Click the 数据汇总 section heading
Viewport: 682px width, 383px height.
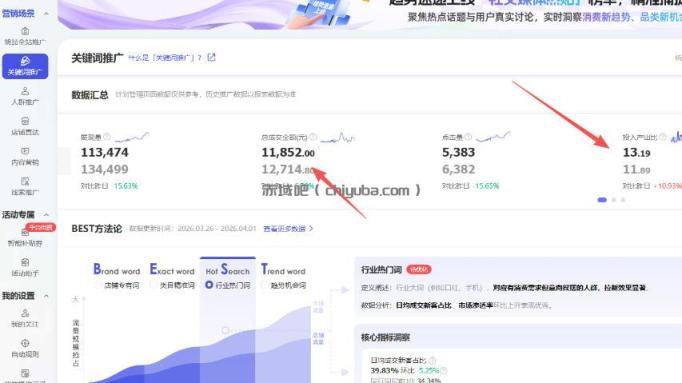pyautogui.click(x=90, y=94)
